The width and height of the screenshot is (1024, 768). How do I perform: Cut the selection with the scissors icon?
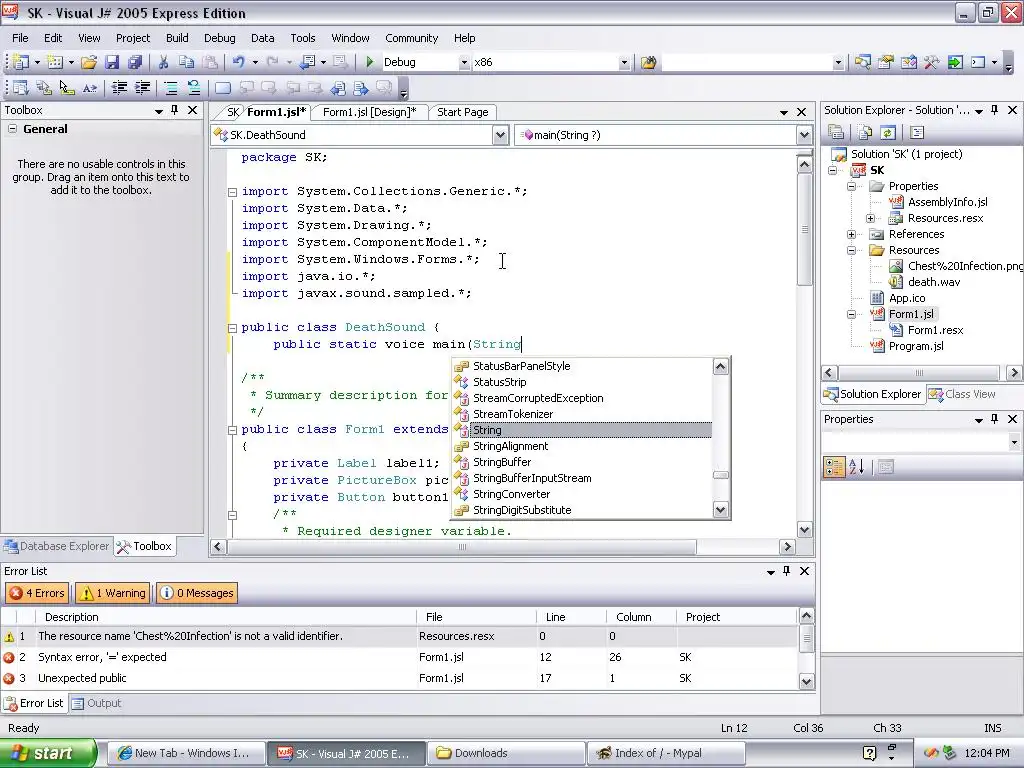click(x=163, y=62)
